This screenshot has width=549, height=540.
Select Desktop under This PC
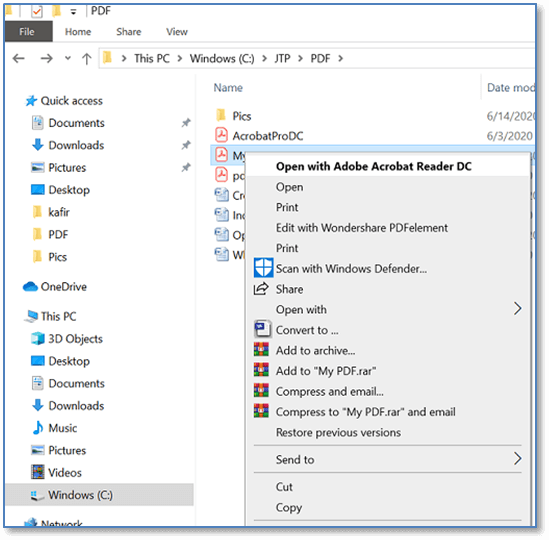tap(69, 361)
